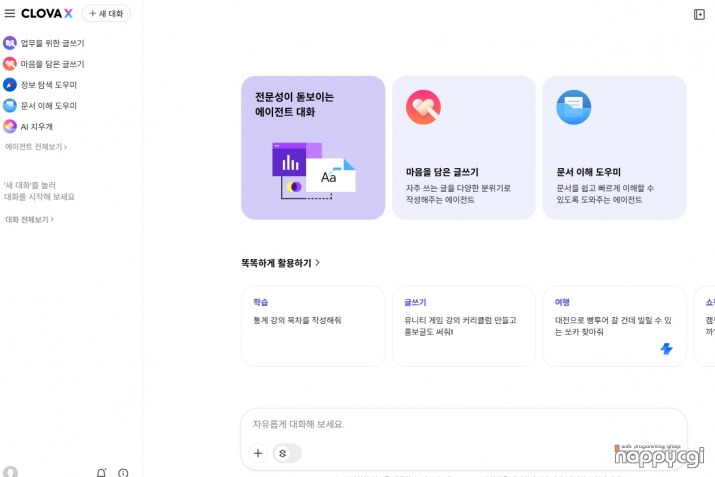
Task: View all chats via 대화 전체보기
Action: pyautogui.click(x=30, y=219)
